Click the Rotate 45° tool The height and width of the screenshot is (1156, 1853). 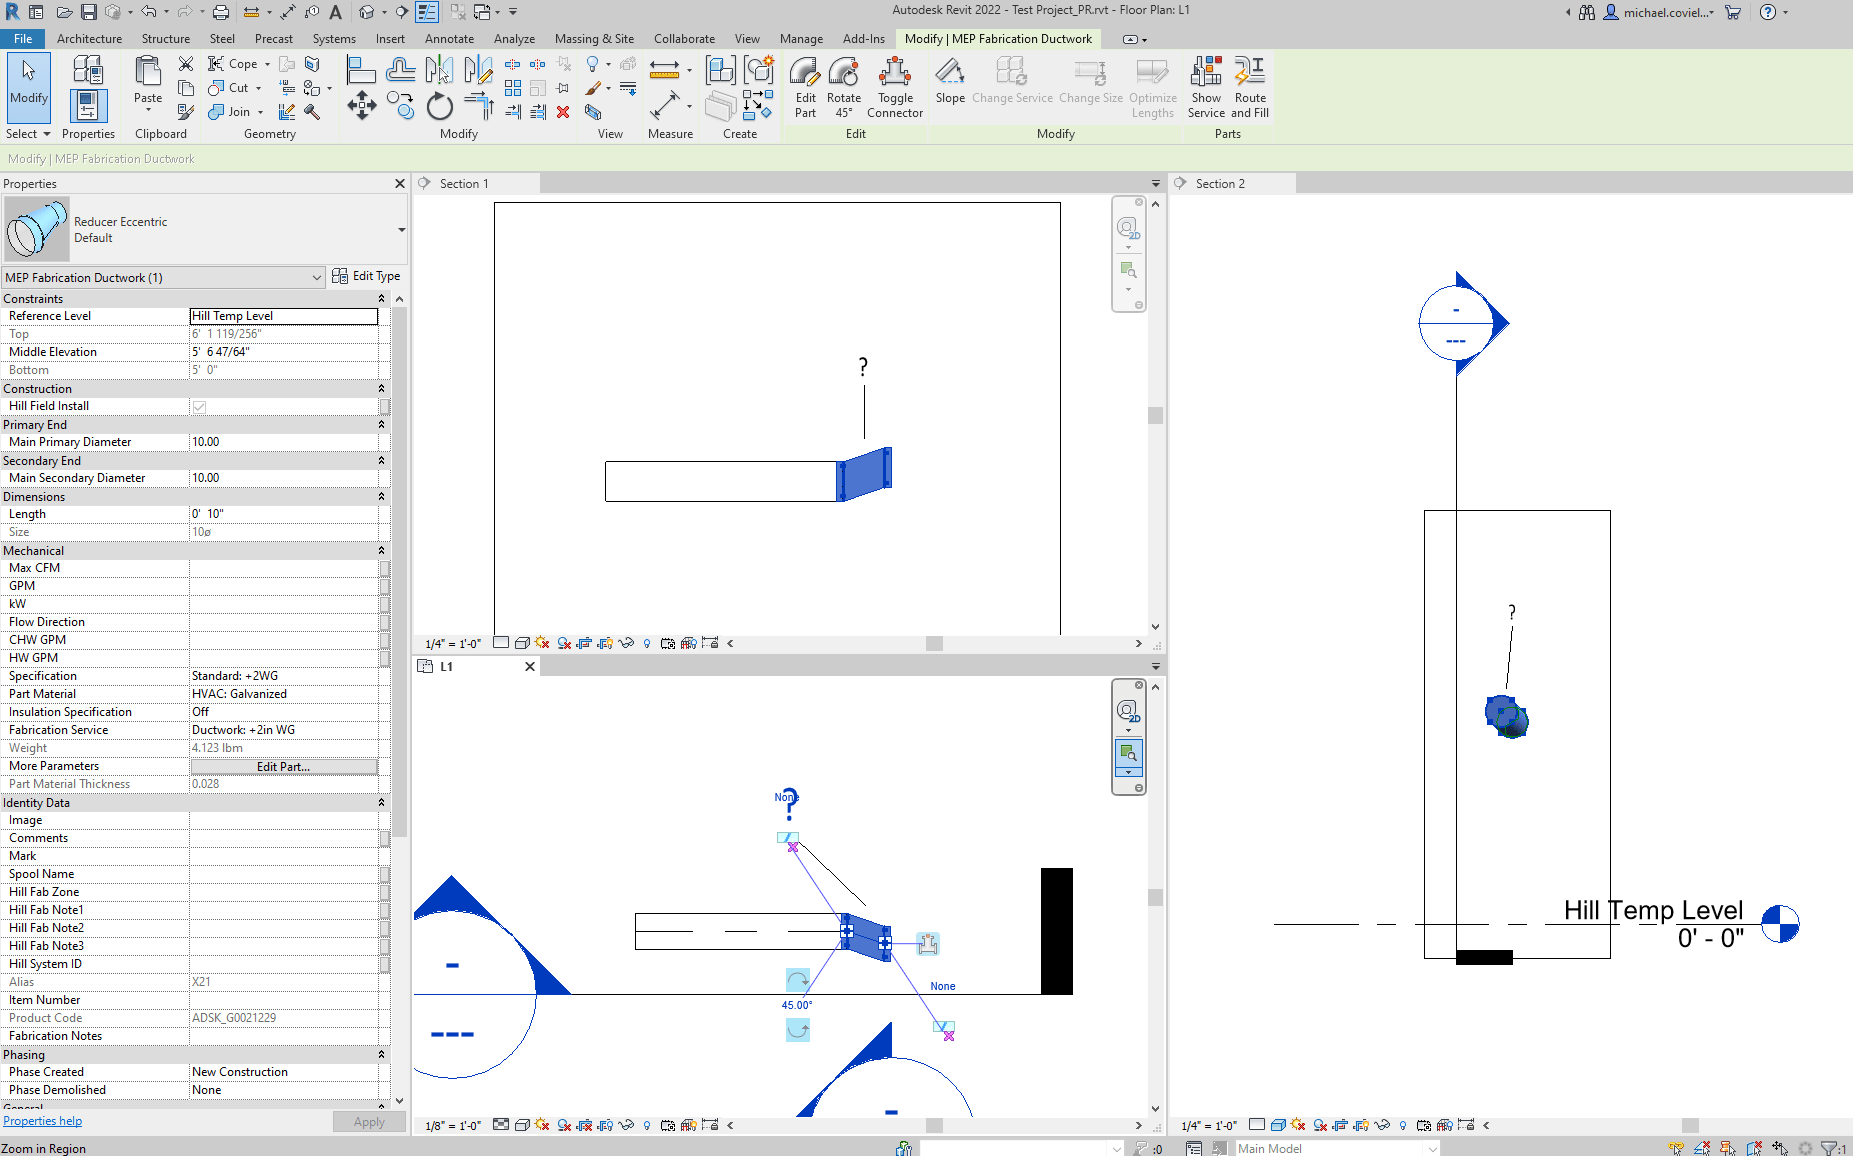pyautogui.click(x=843, y=84)
